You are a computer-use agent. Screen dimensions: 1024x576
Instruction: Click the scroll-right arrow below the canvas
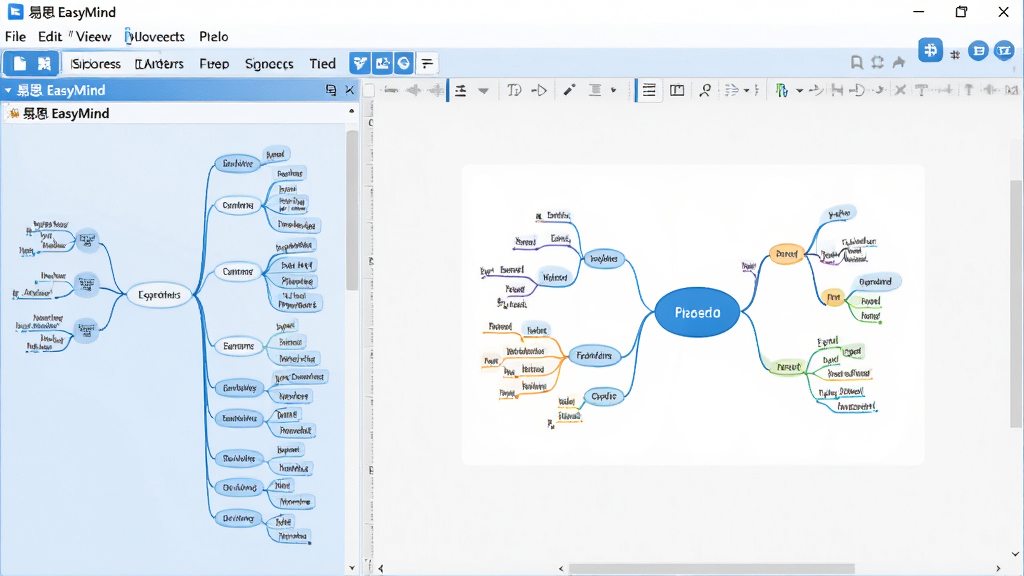coord(998,569)
